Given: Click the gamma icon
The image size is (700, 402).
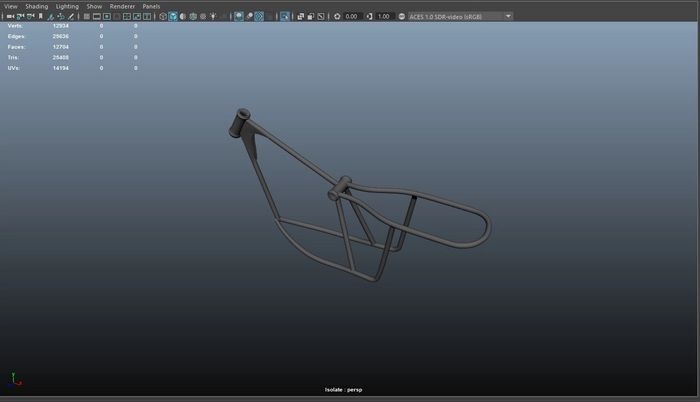Looking at the screenshot, I should coord(370,17).
